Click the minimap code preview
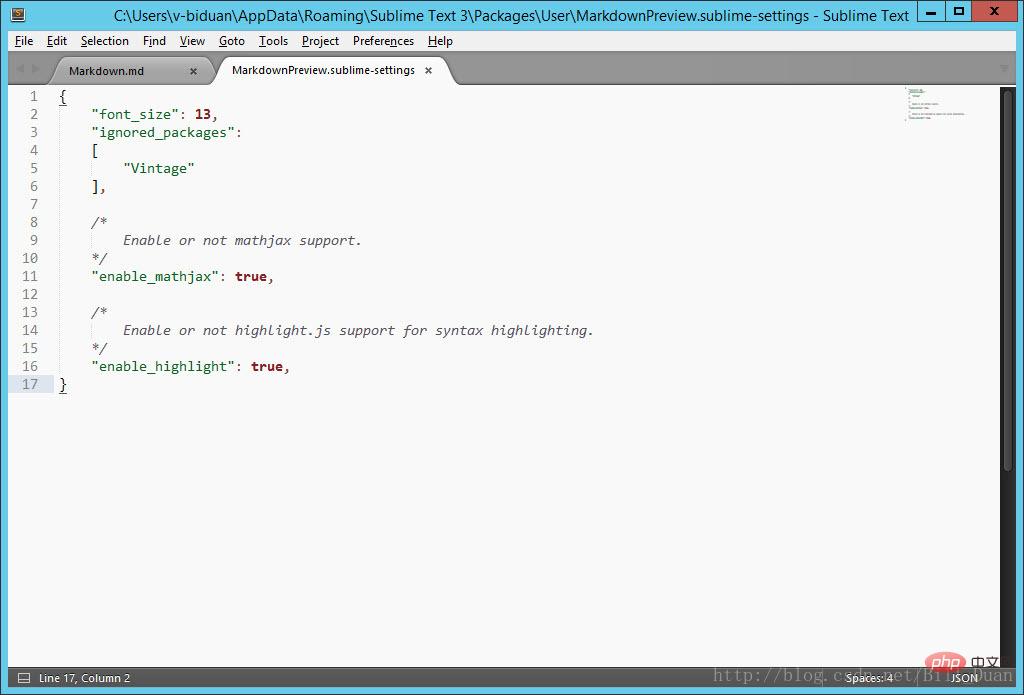Viewport: 1024px width, 695px height. pos(935,105)
